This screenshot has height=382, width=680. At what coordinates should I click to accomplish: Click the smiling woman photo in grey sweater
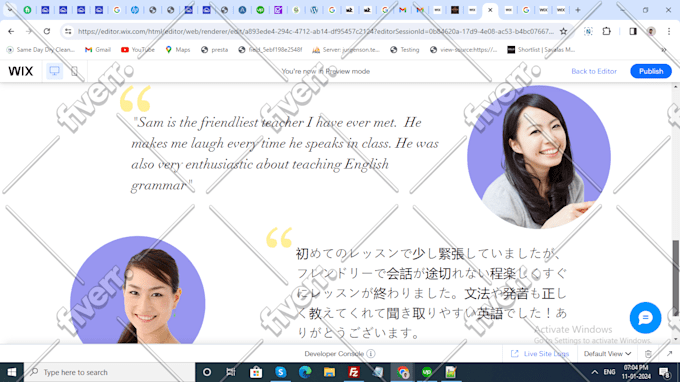click(x=539, y=157)
